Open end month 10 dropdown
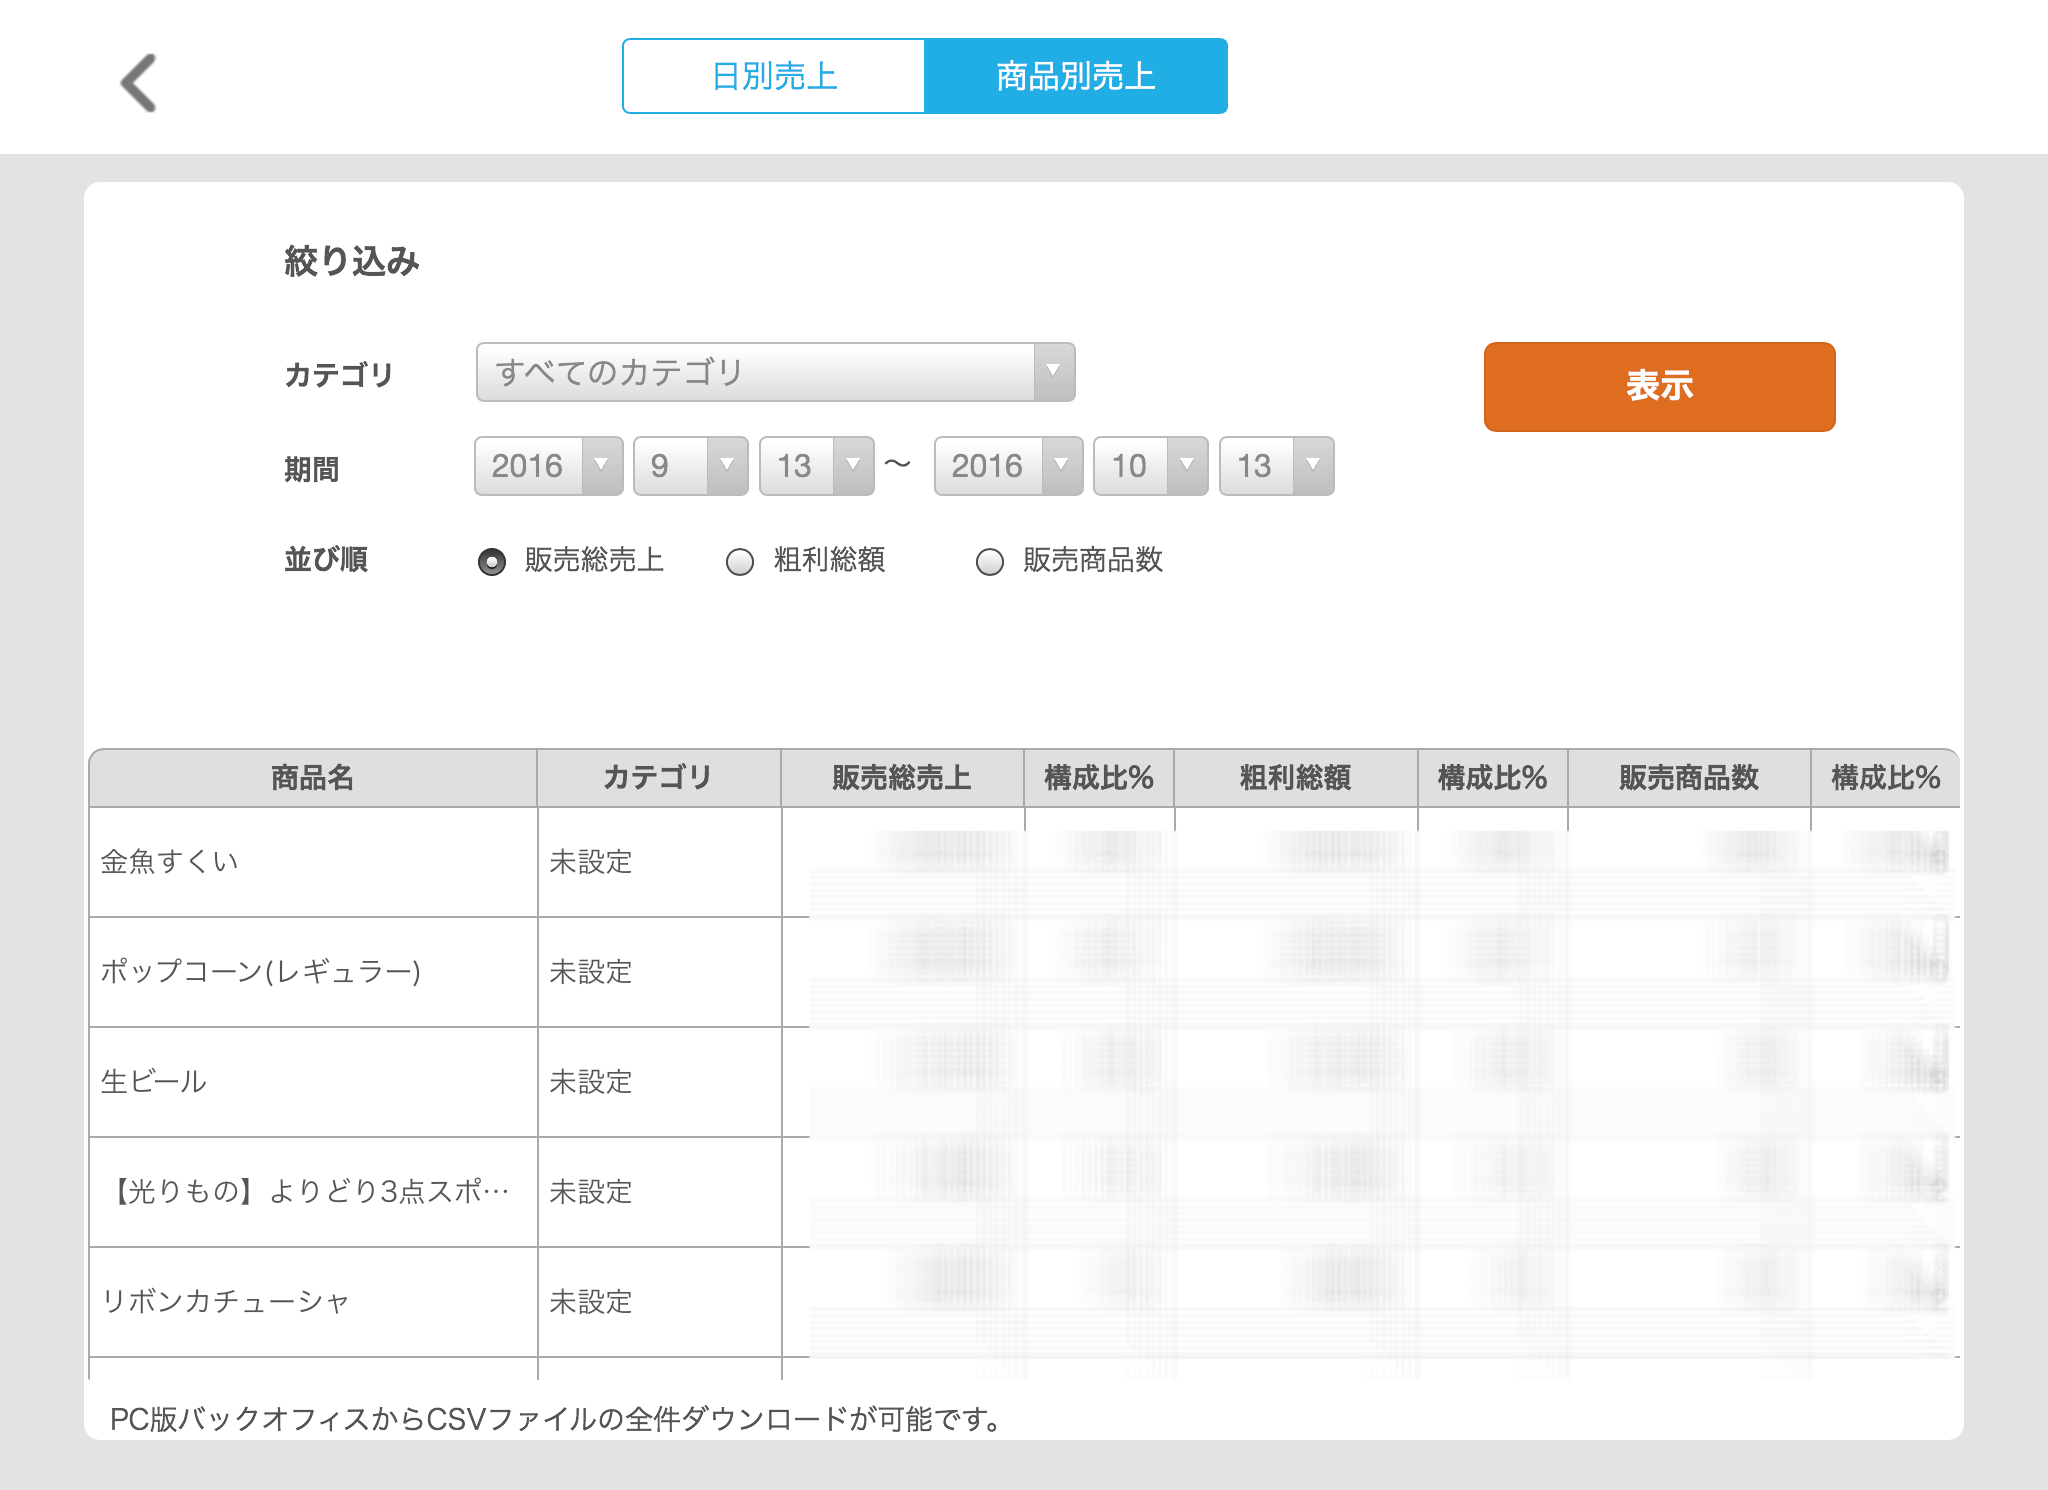Screen dimensions: 2048x1490 coord(1150,466)
